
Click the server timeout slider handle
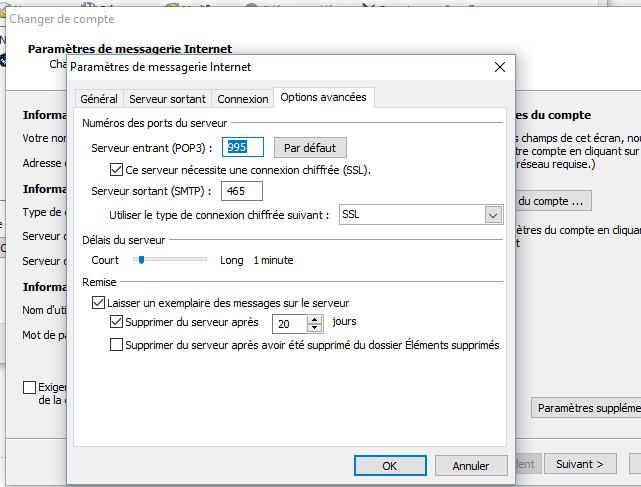coord(141,260)
